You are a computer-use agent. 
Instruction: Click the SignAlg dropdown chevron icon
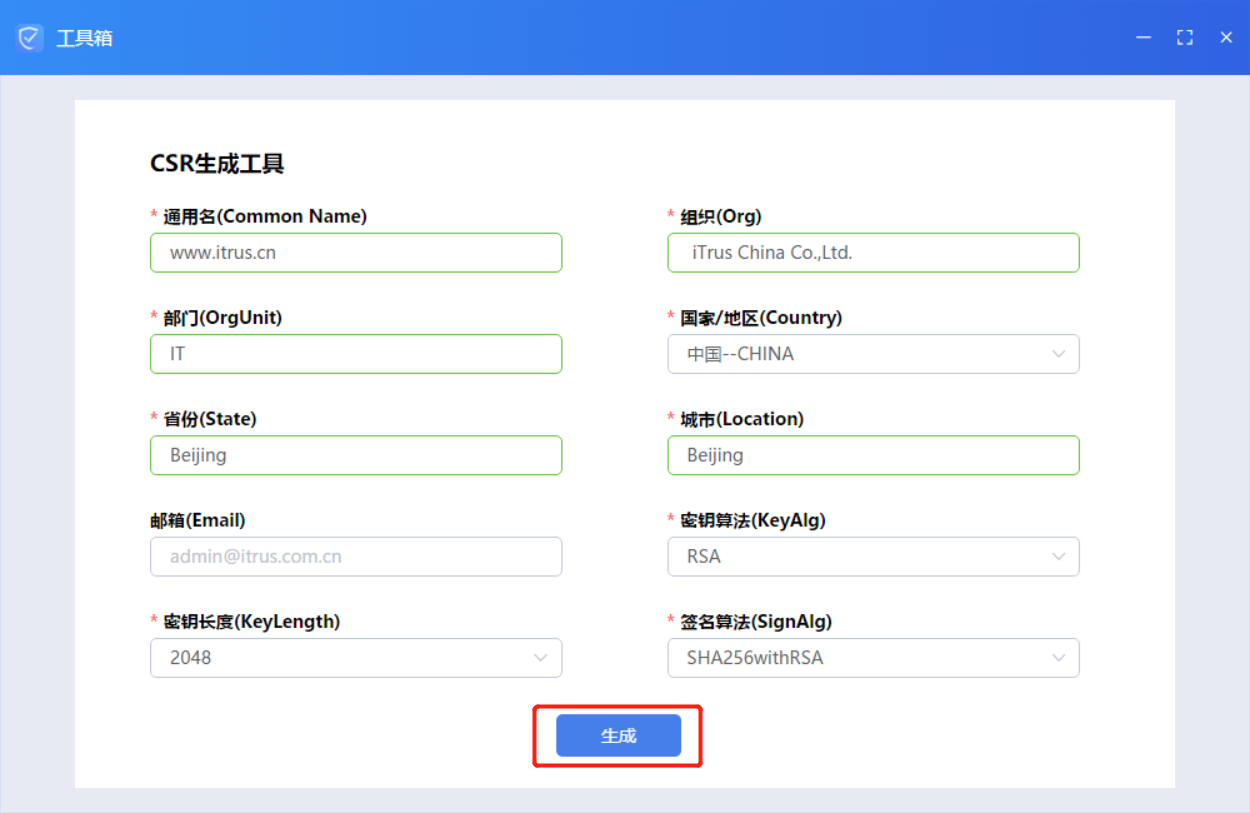point(1058,657)
